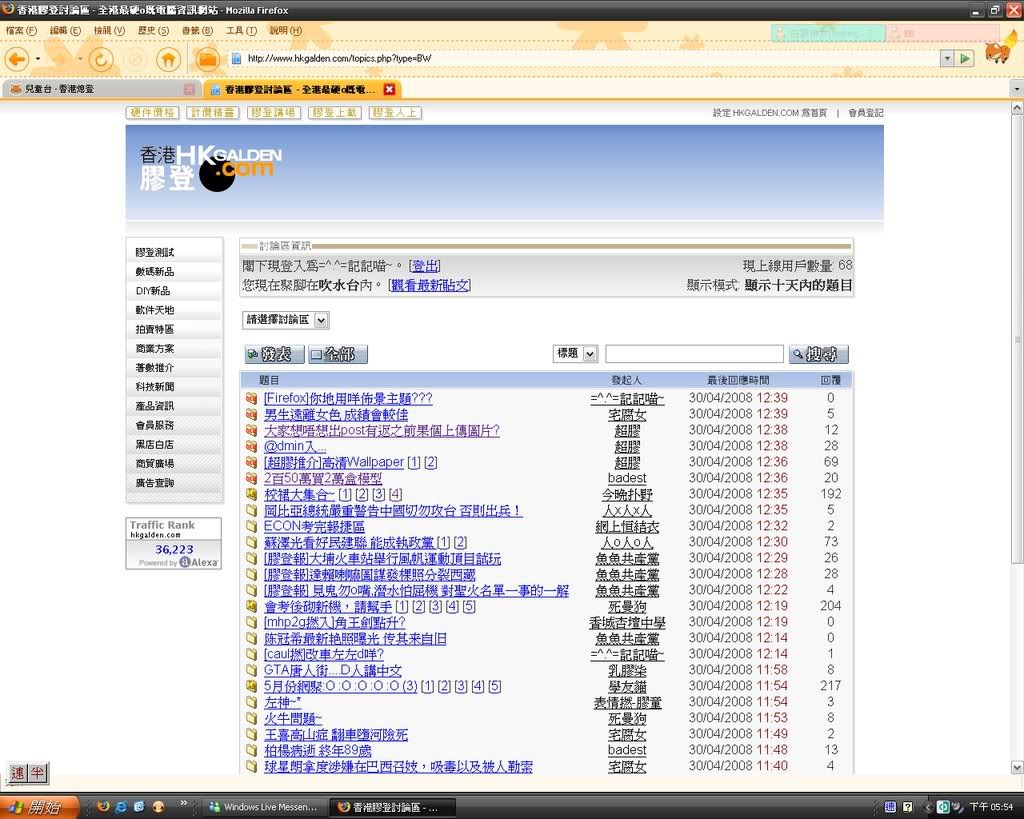Viewport: 1024px width, 819px height.
Task: Expand the address bar URL history dropdown
Action: point(946,59)
